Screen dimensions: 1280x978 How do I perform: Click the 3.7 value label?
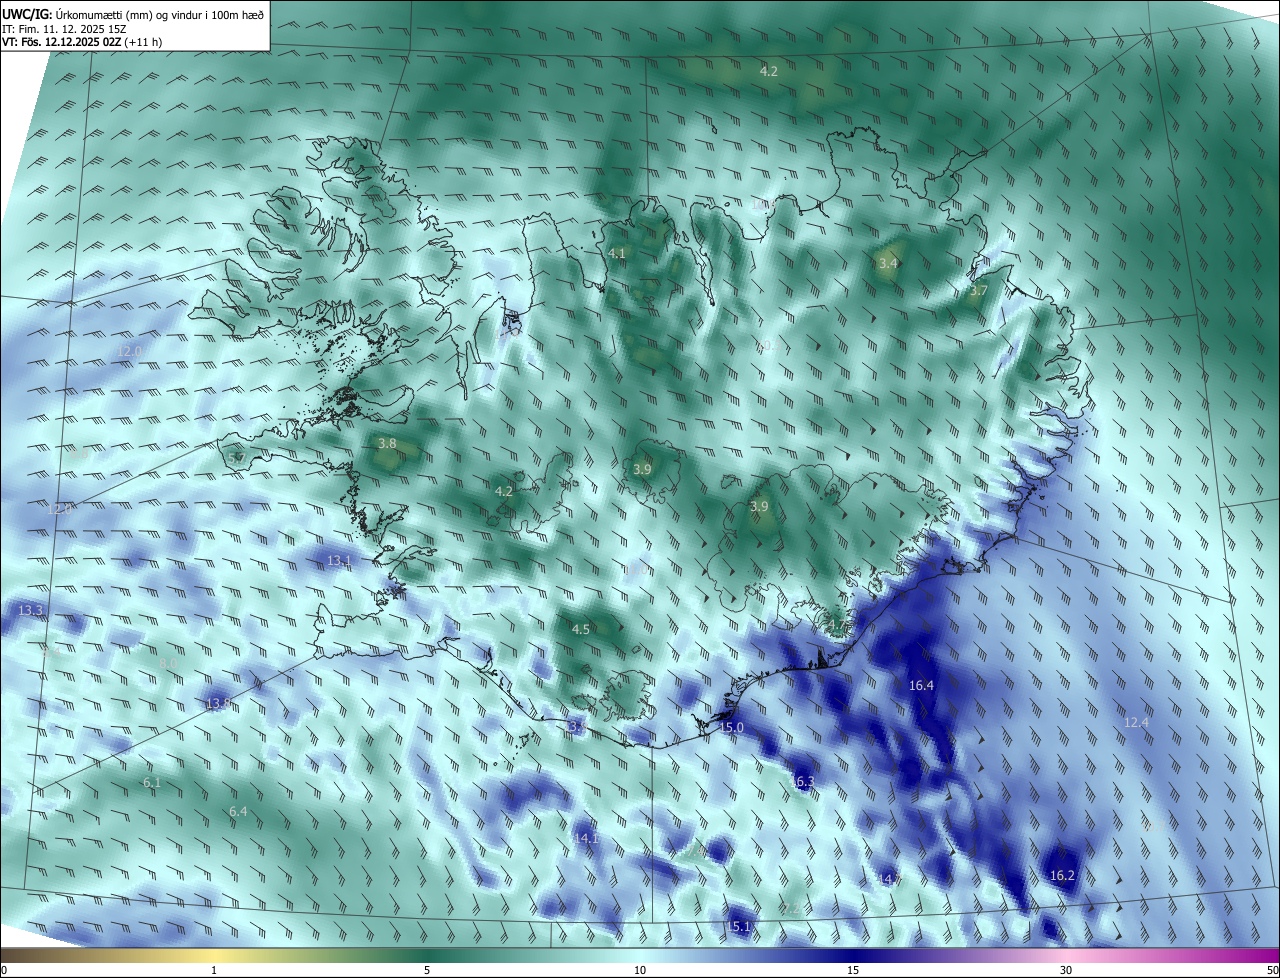point(978,290)
